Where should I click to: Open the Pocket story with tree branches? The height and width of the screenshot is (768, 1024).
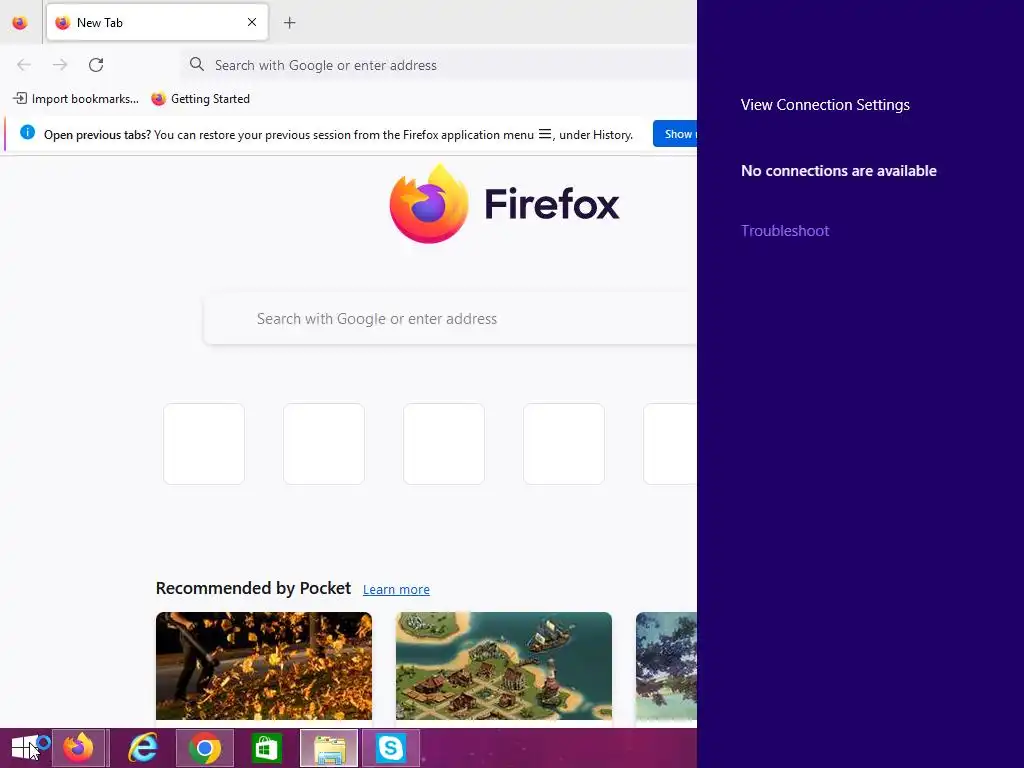666,666
